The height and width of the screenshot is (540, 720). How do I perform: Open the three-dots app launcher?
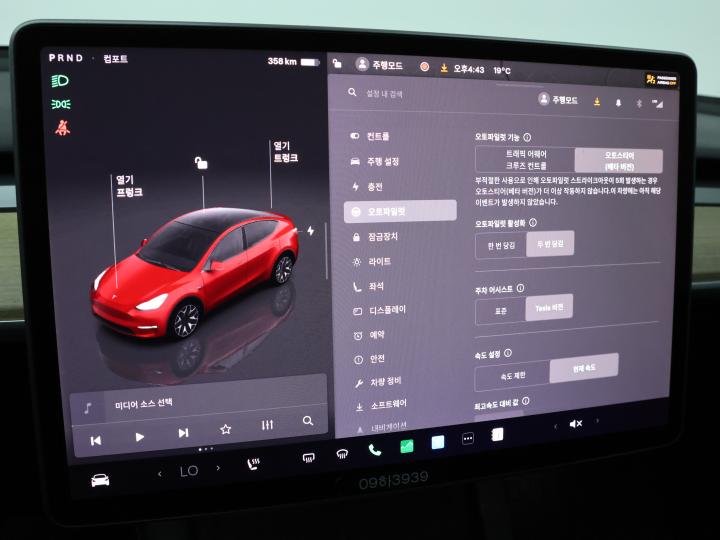[467, 438]
